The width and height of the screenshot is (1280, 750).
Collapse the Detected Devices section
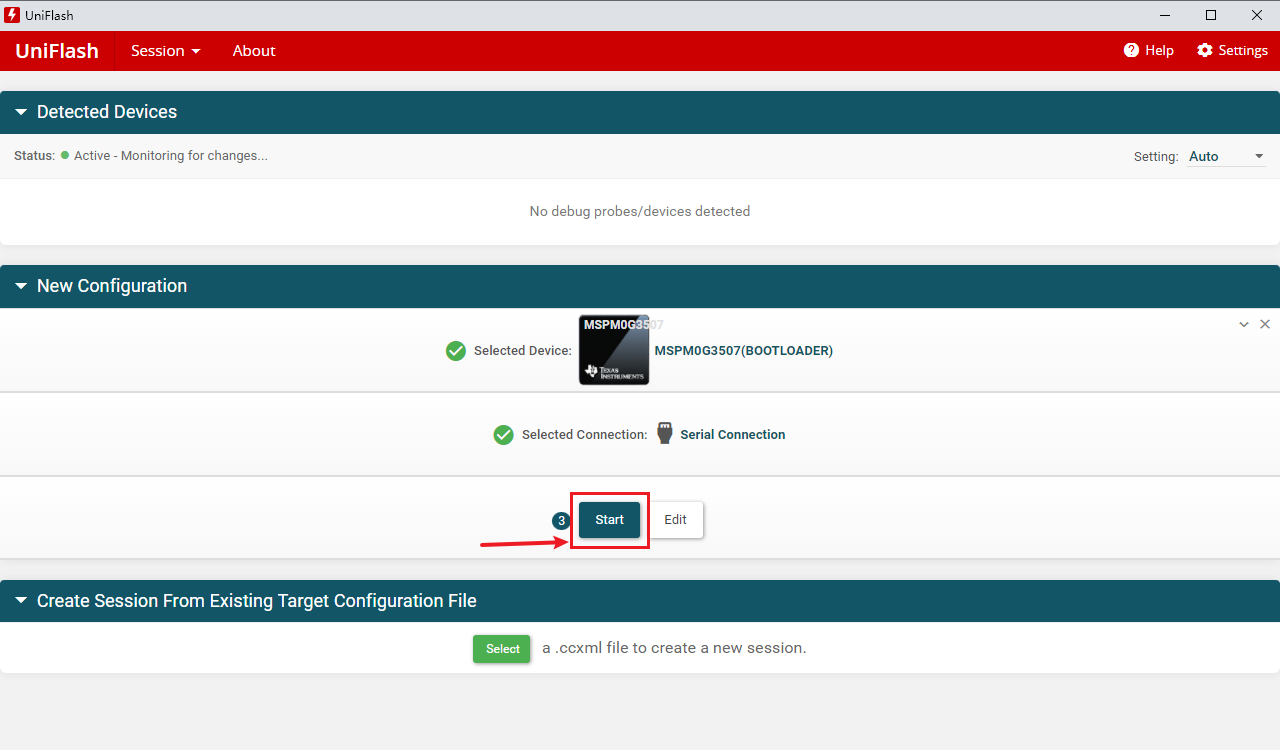[21, 112]
